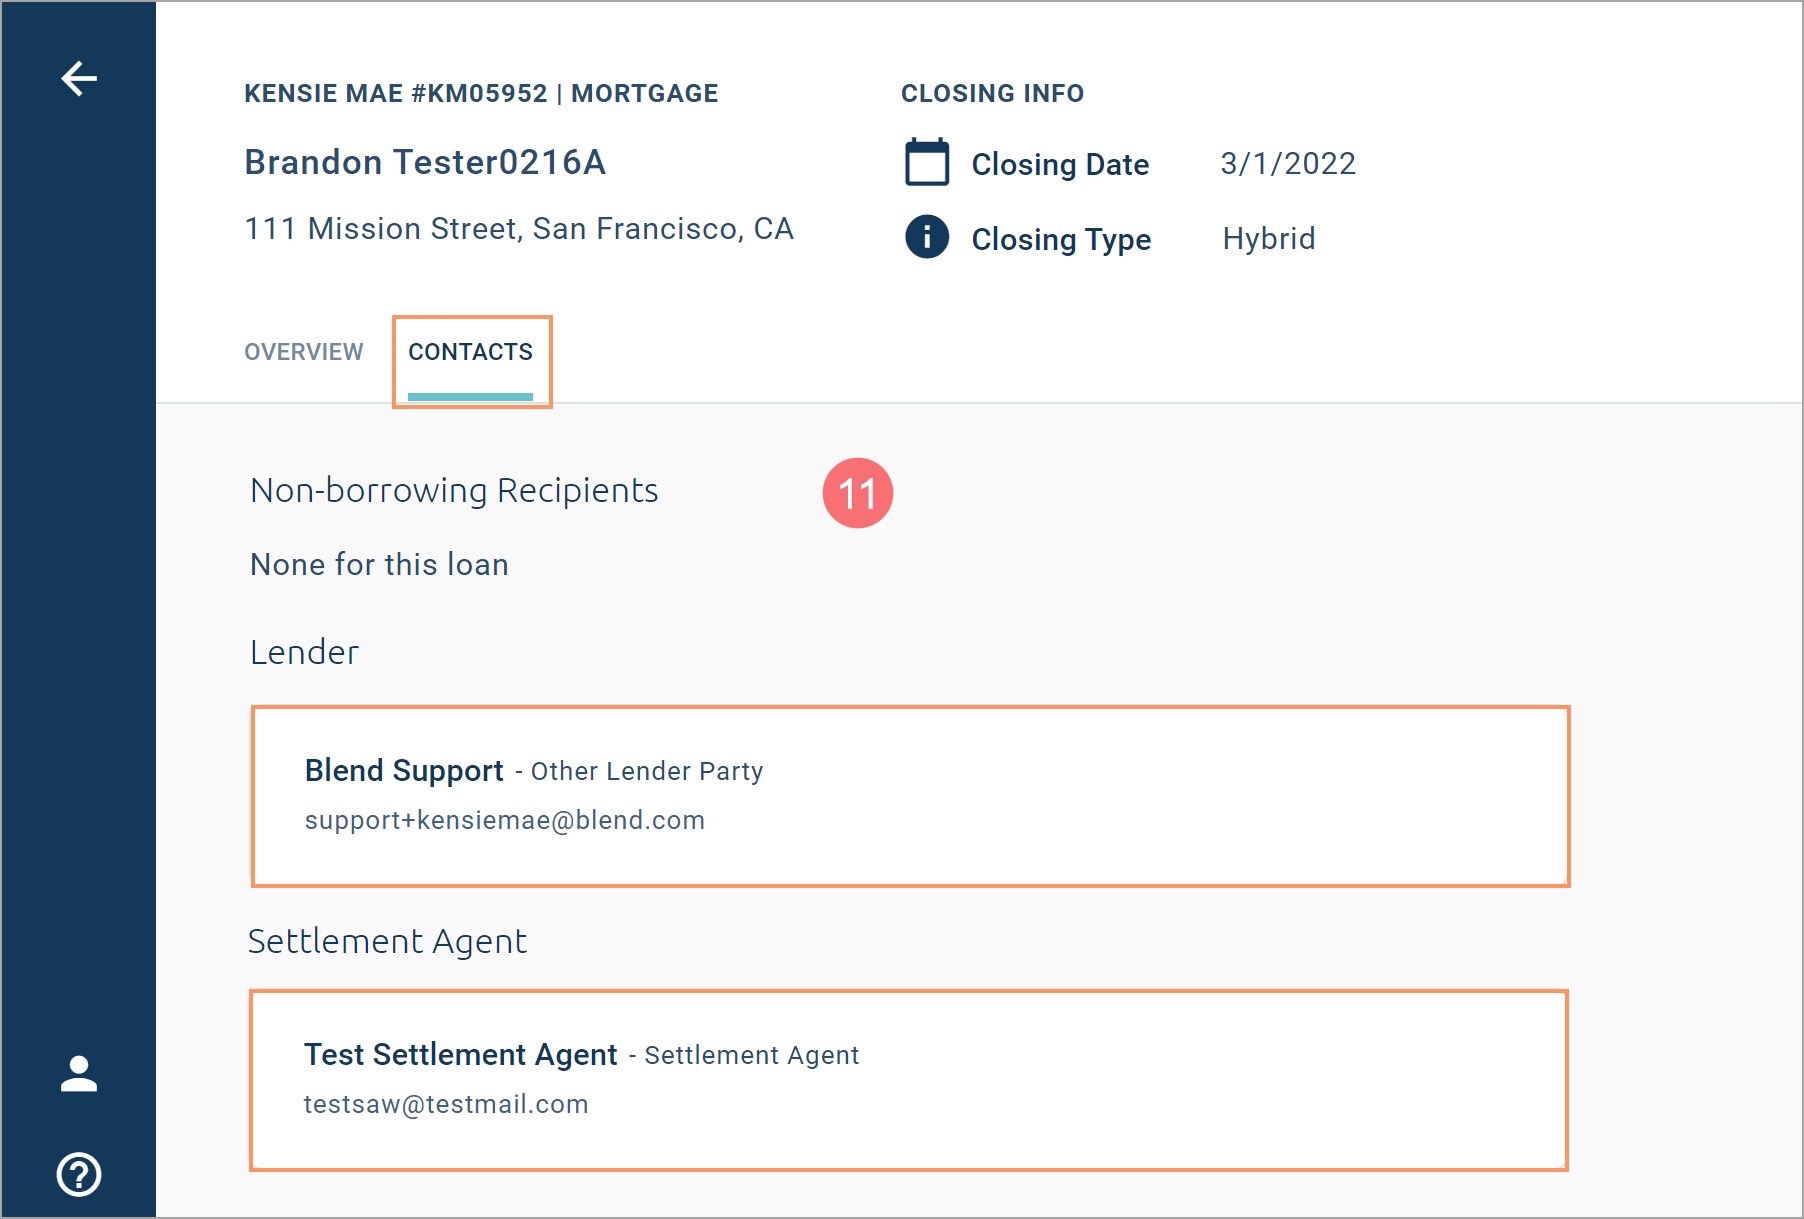Screen dimensions: 1804x1219
Task: Click the Settlement Agent section heading
Action: click(x=387, y=942)
